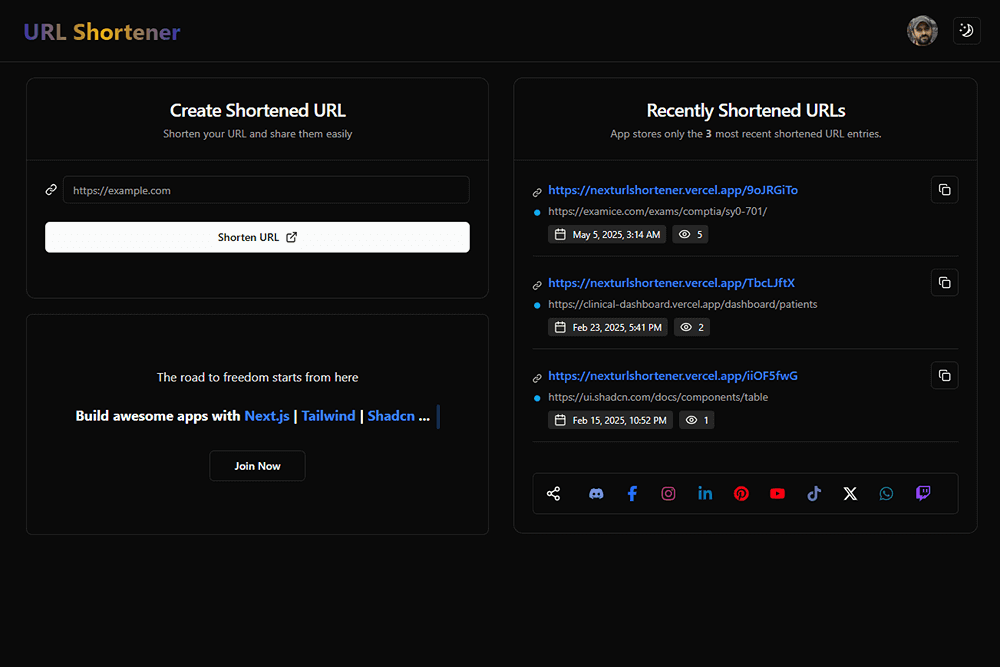Copy the iiOF5fwG shortened URL
1000x667 pixels.
(x=944, y=375)
